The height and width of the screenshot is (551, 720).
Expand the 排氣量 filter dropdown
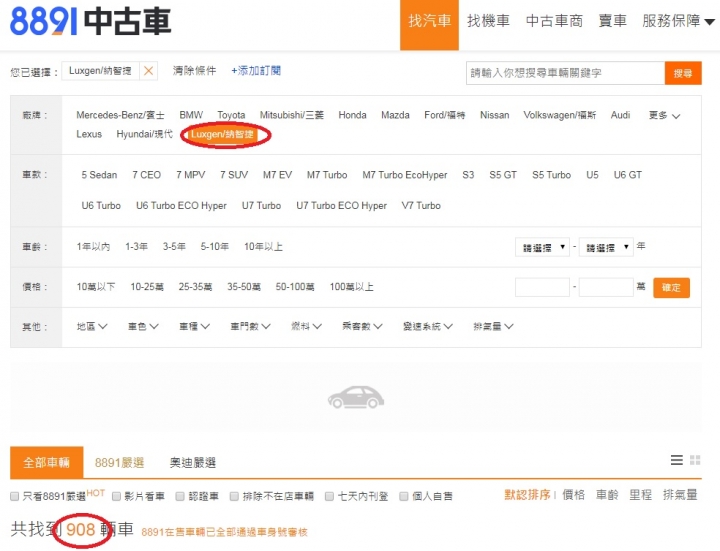[x=493, y=326]
